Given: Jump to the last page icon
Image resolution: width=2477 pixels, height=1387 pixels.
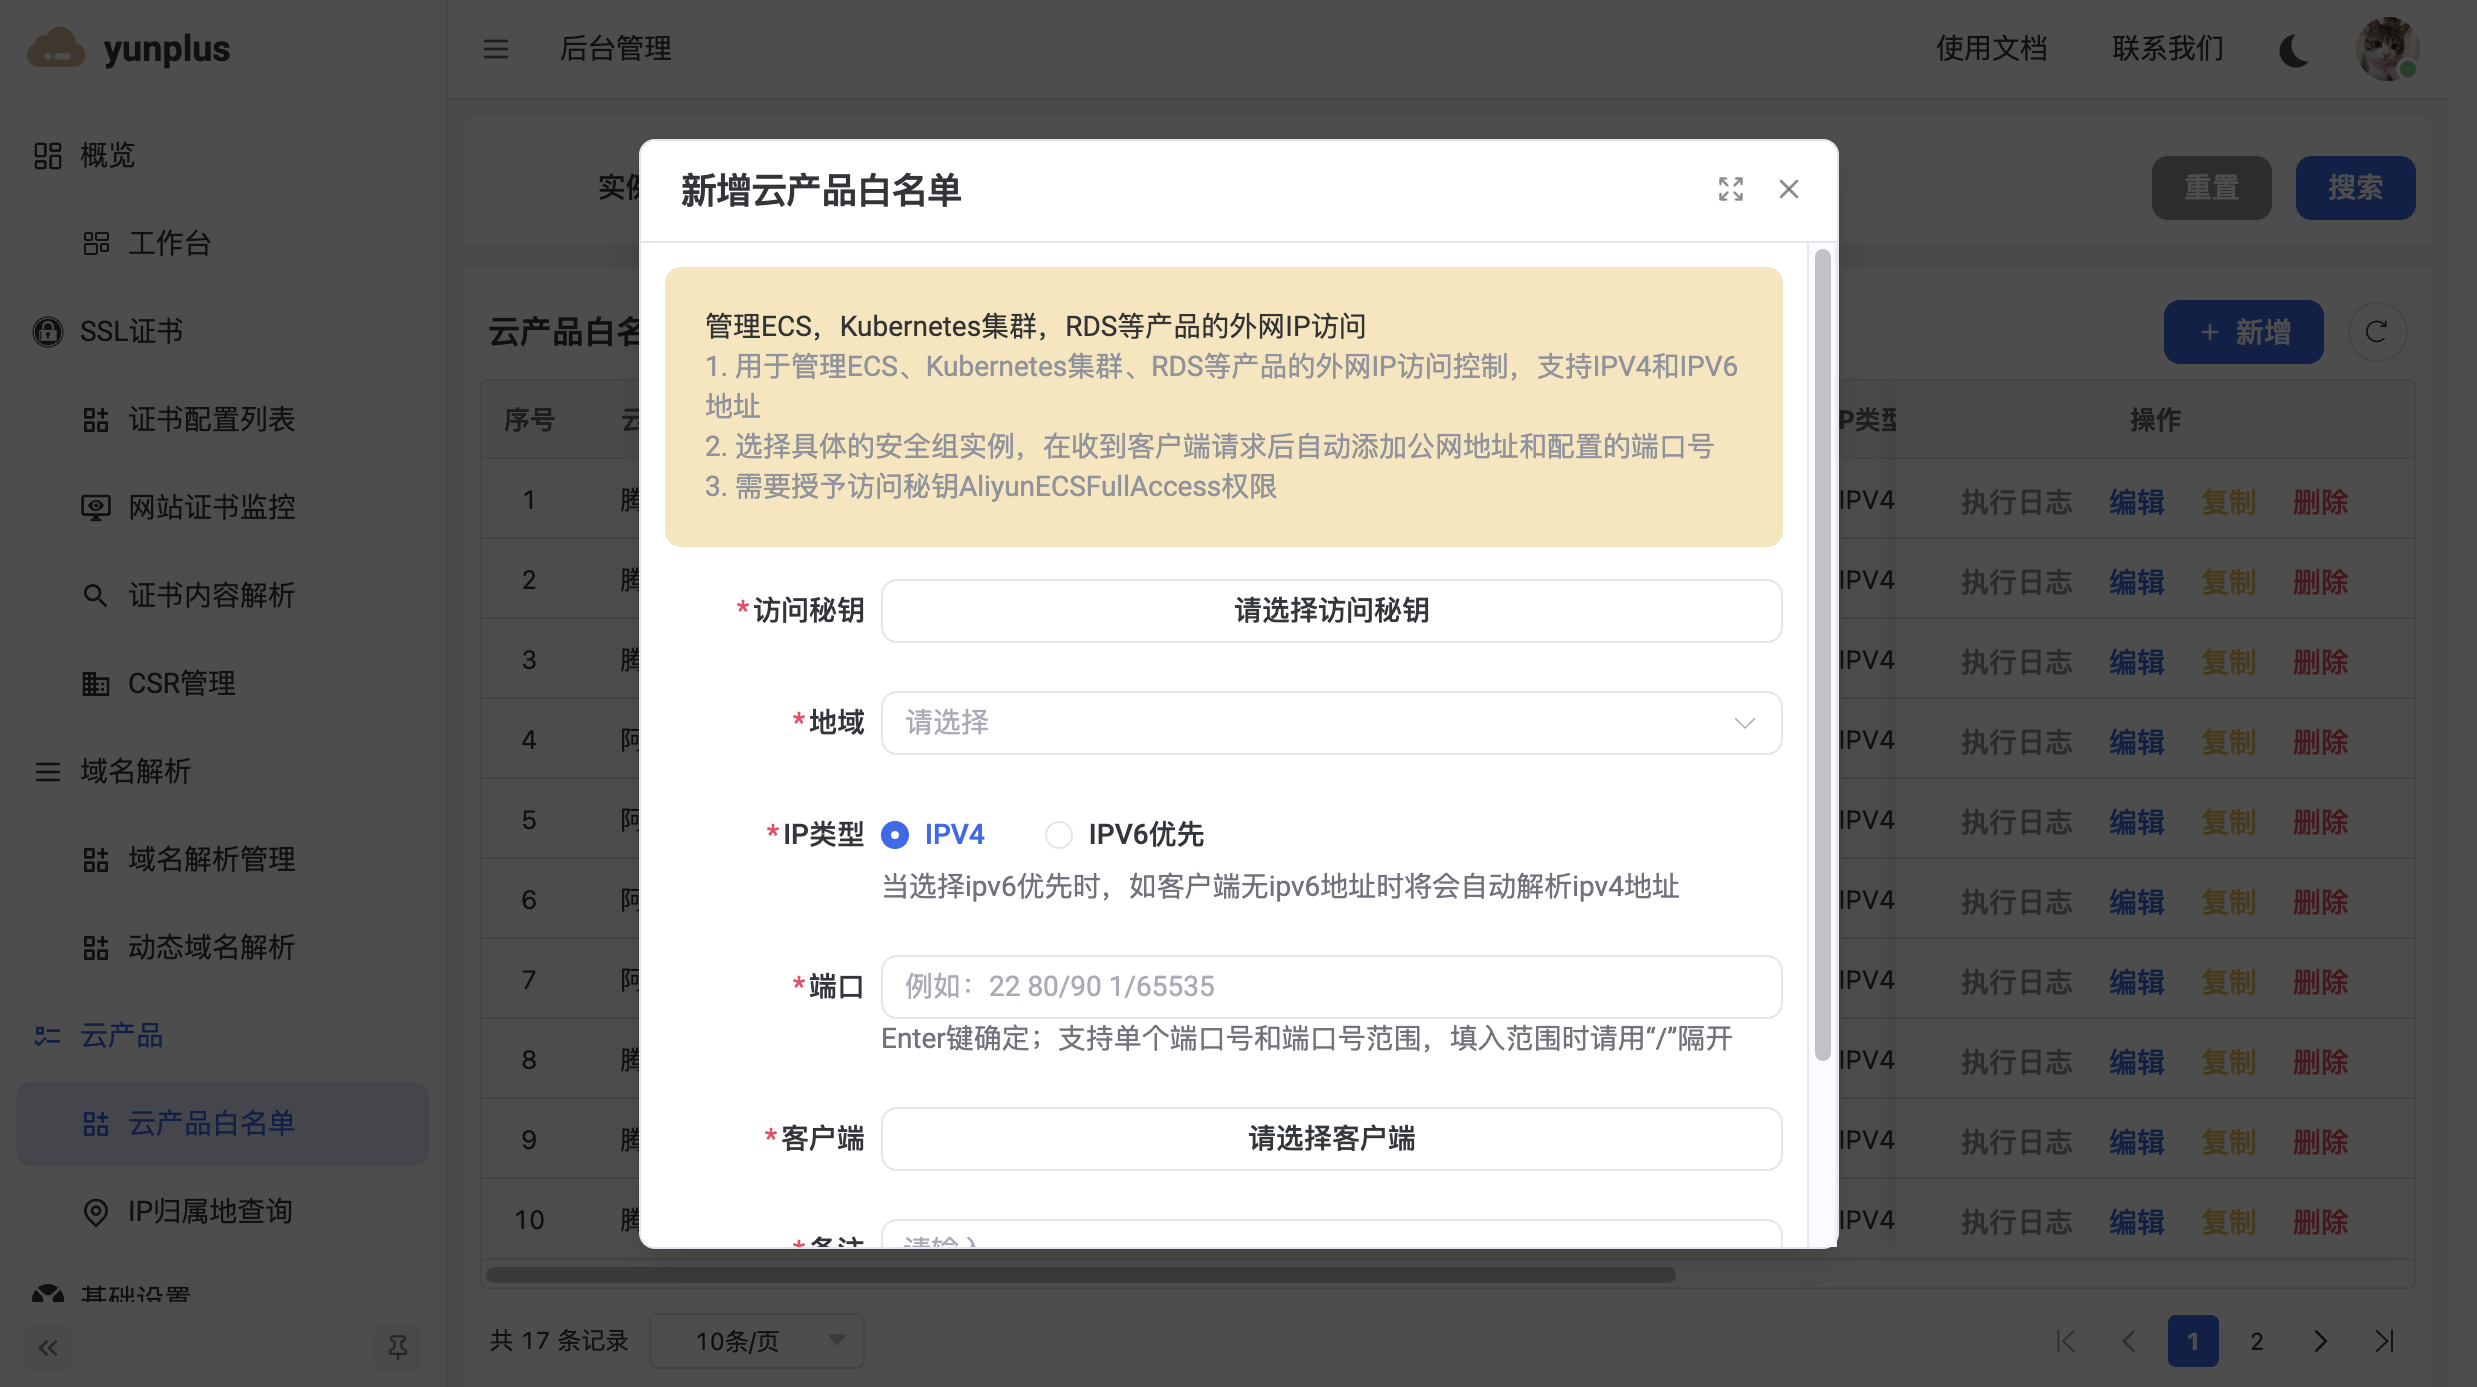Looking at the screenshot, I should click(x=2385, y=1341).
